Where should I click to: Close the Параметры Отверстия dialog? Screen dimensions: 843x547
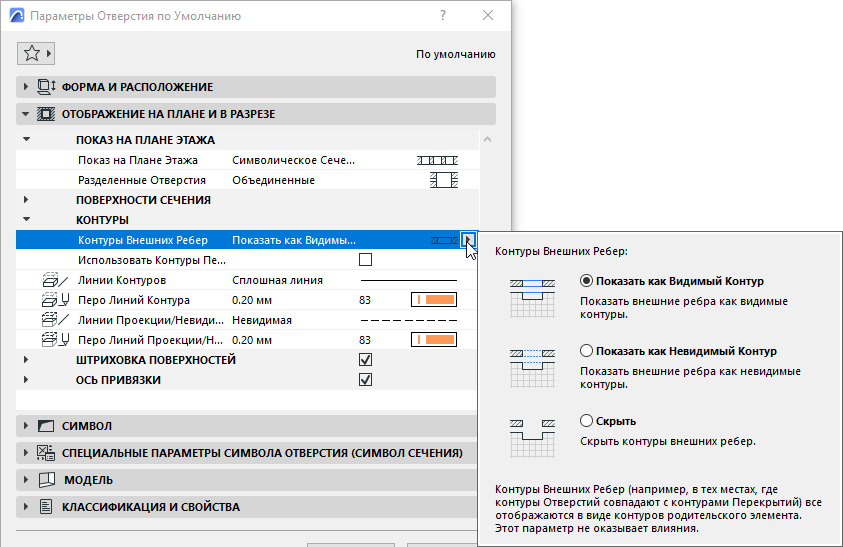pyautogui.click(x=488, y=15)
